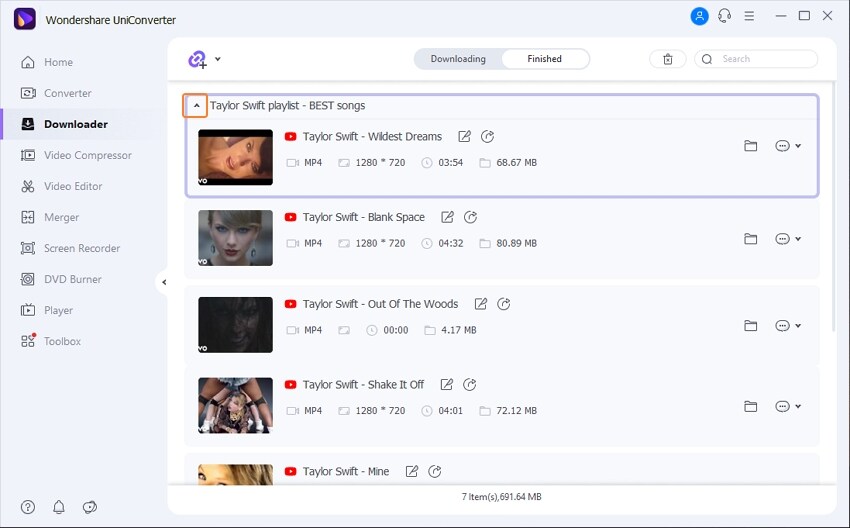The image size is (850, 528).
Task: Convert the Taylor Swift - Mine video
Action: tap(435, 472)
